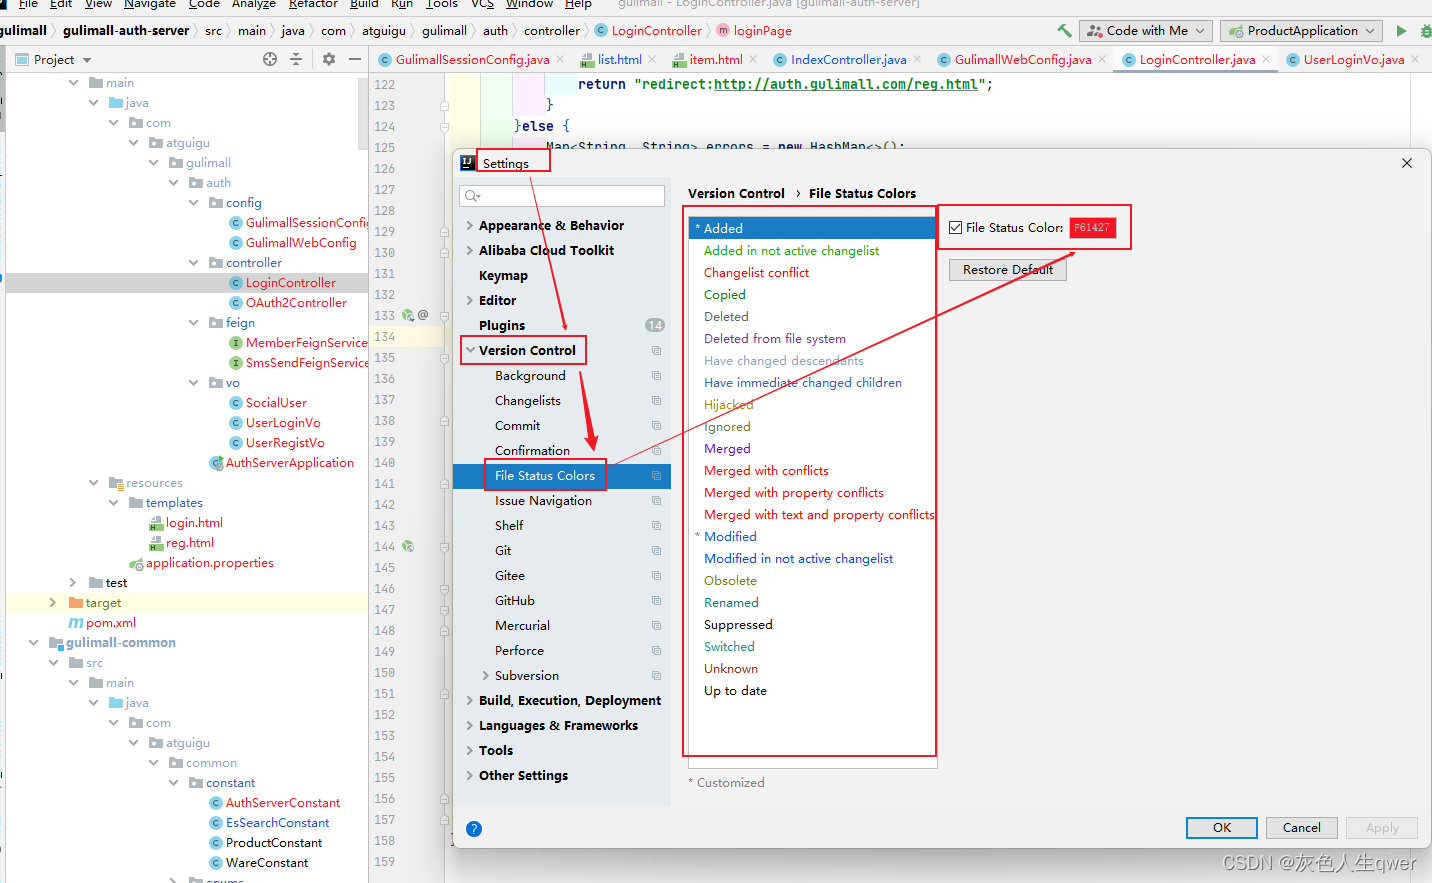Viewport: 1432px width, 883px height.
Task: Expand the target folder in tree
Action: point(52,603)
